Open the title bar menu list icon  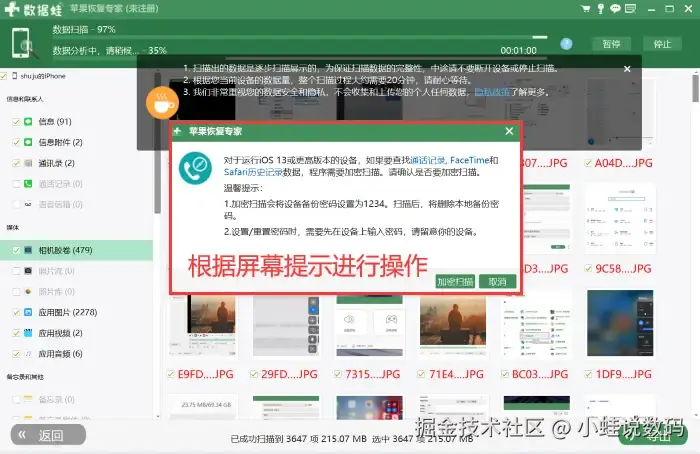click(630, 8)
